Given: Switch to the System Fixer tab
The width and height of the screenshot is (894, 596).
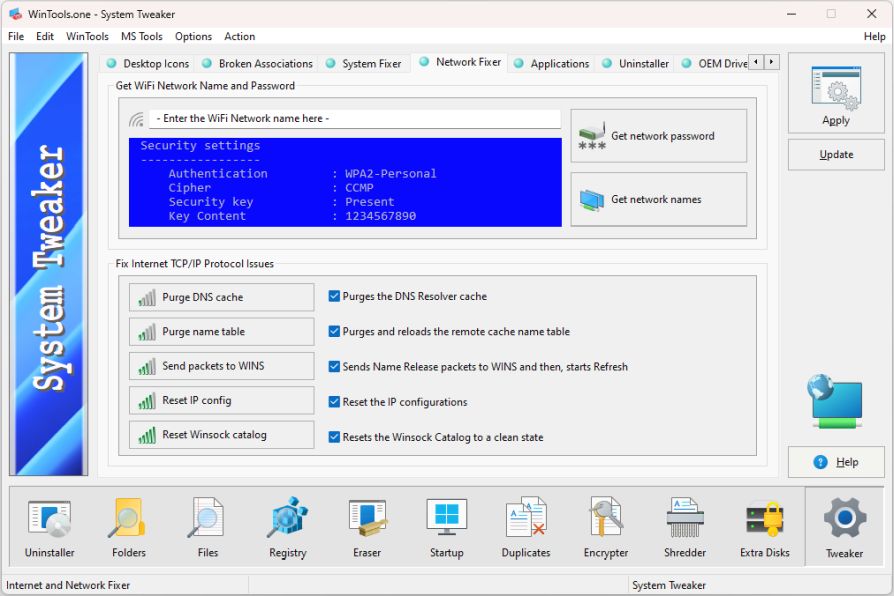Looking at the screenshot, I should [x=364, y=63].
